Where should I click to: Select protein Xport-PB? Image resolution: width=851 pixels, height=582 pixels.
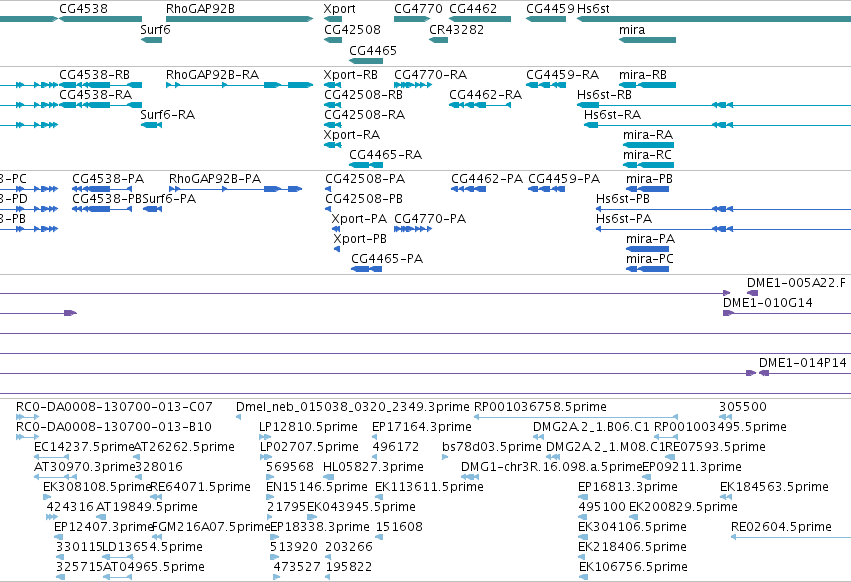pos(360,239)
